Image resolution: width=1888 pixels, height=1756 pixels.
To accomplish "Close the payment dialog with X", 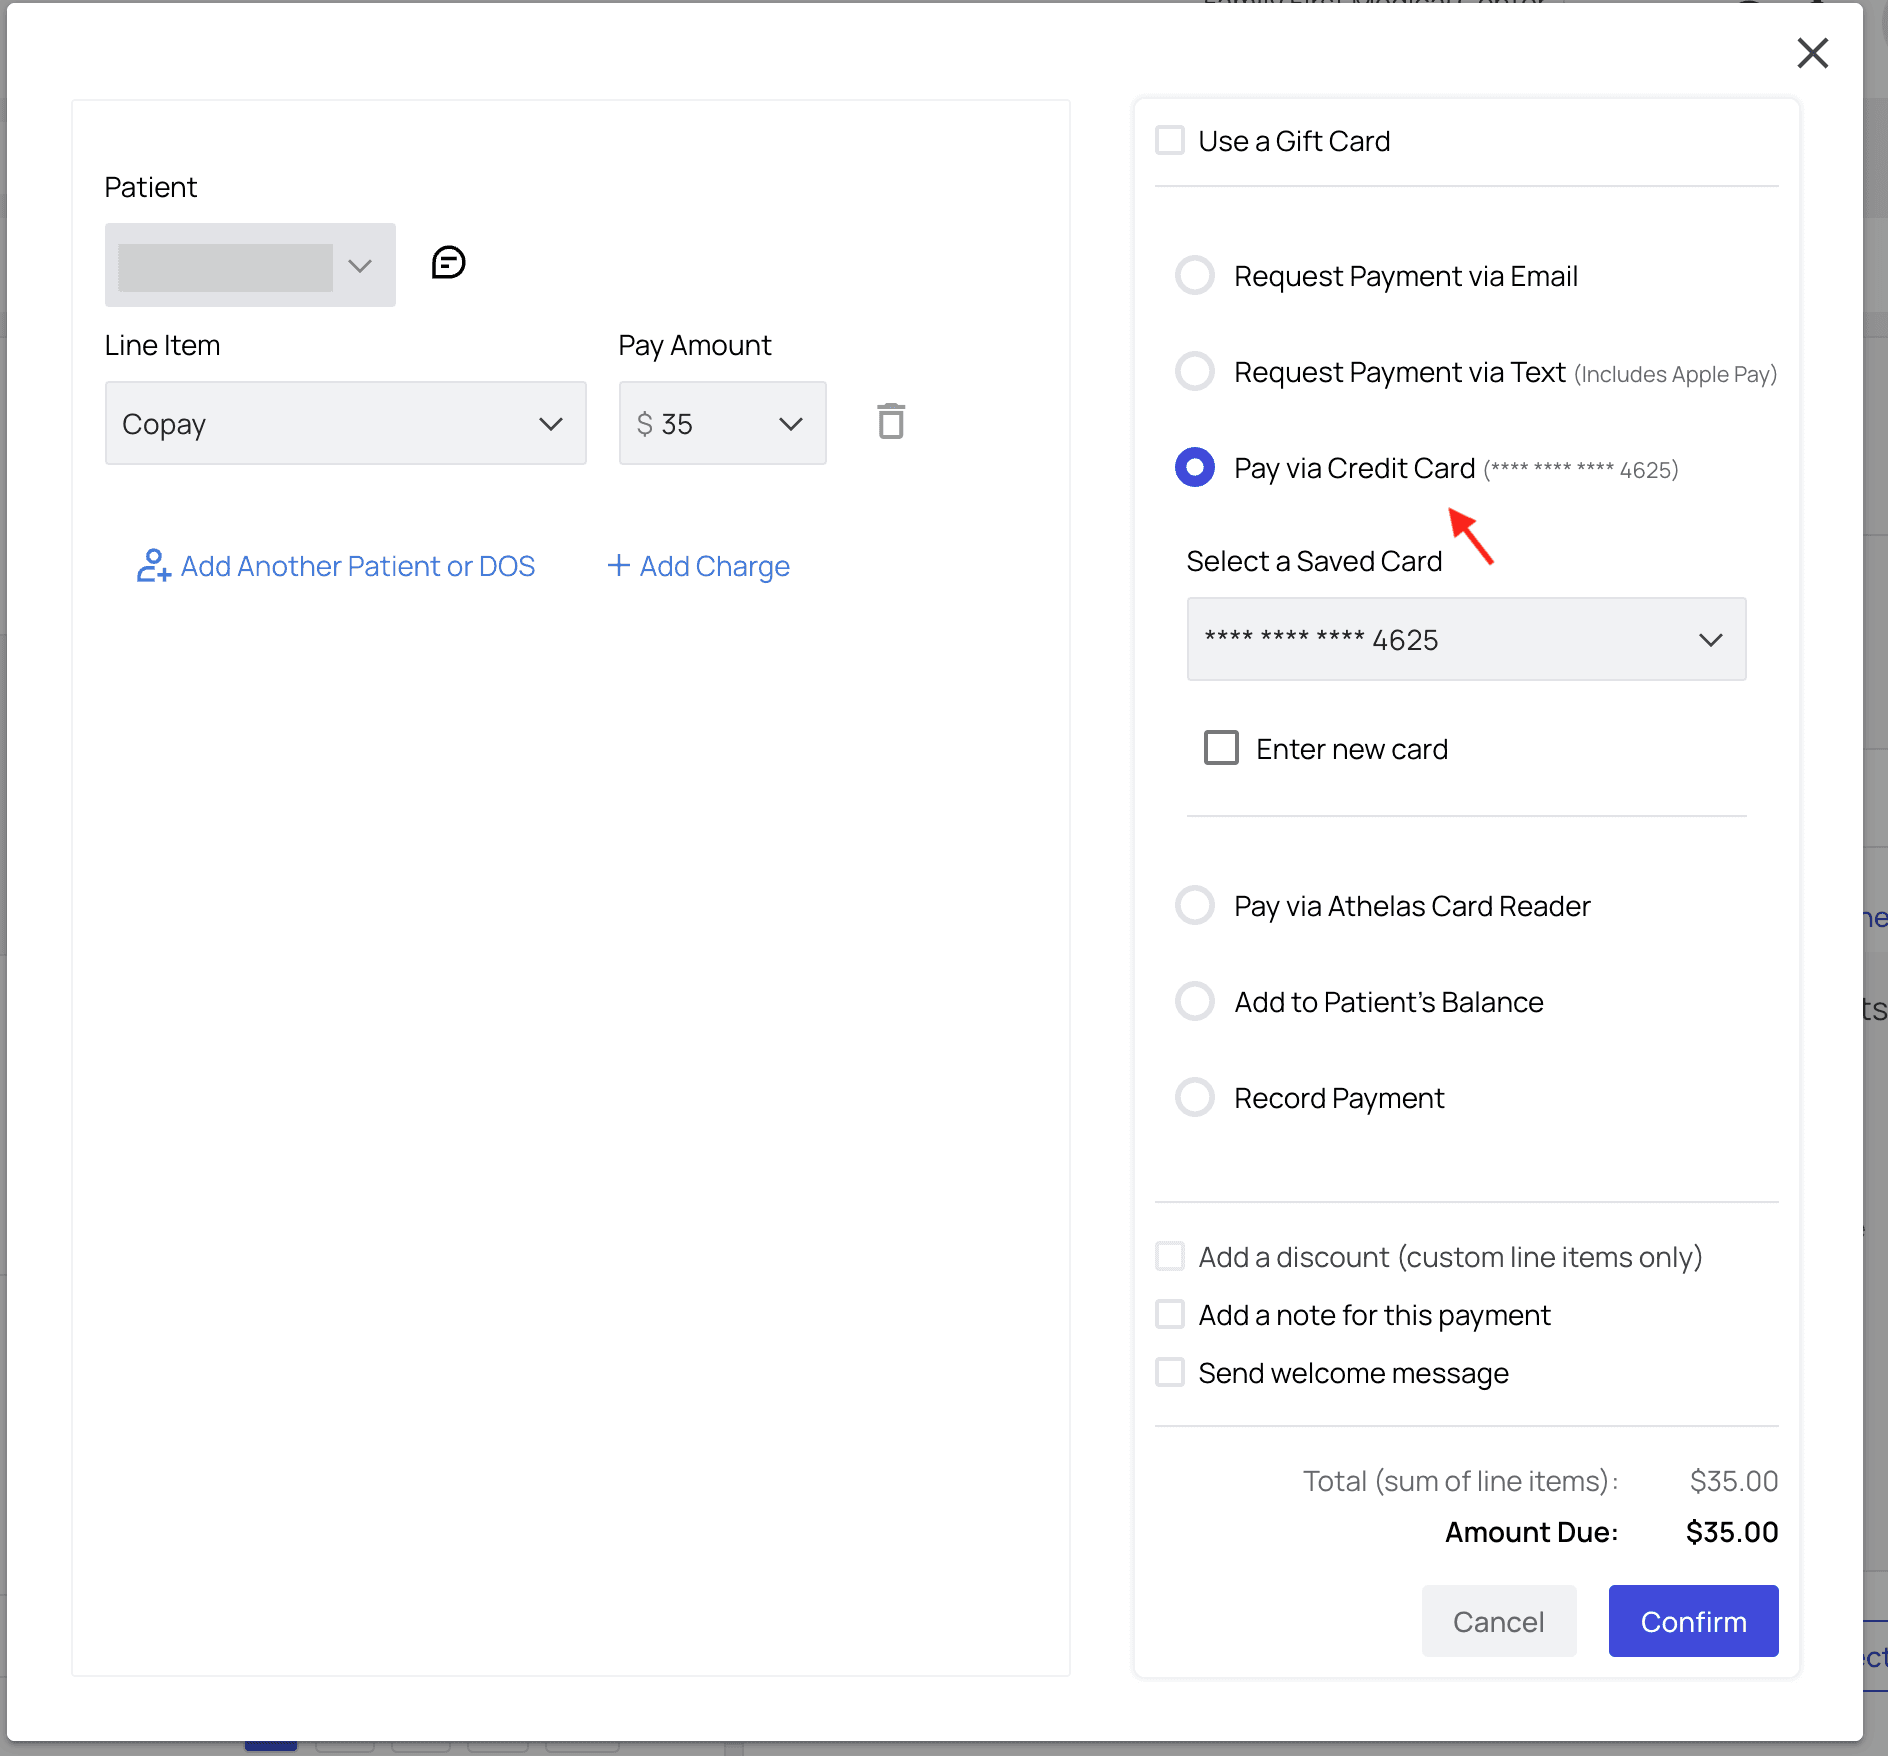I will coord(1812,53).
